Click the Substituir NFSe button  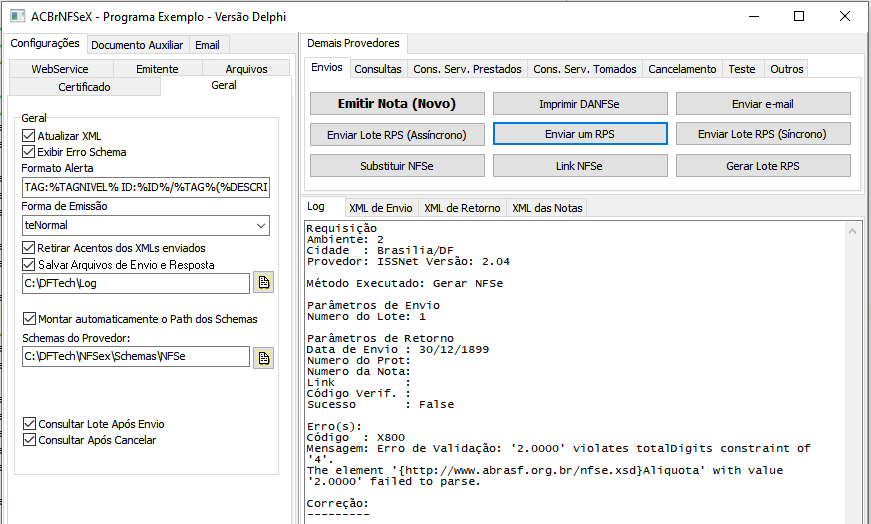(x=397, y=166)
